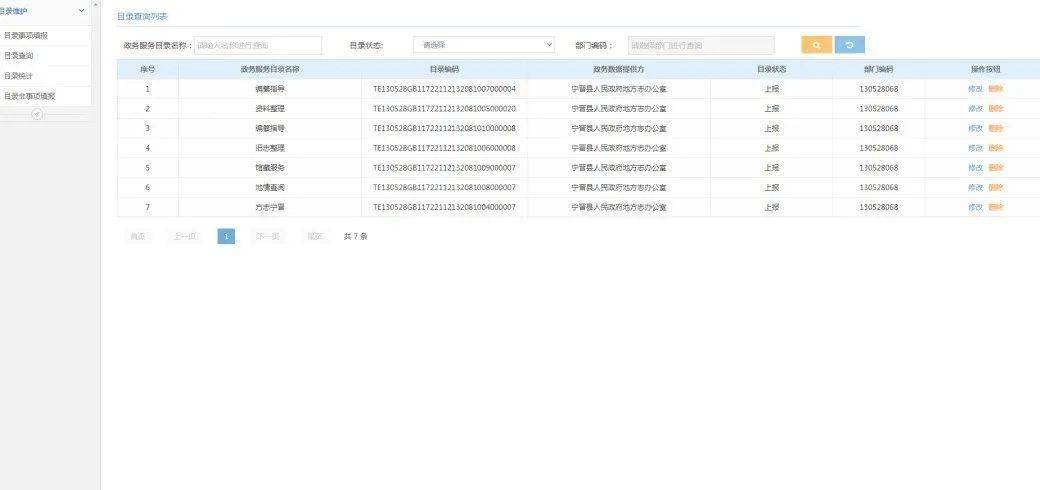Click the 首页 pagination button
The image size is (1040, 490).
(x=137, y=237)
